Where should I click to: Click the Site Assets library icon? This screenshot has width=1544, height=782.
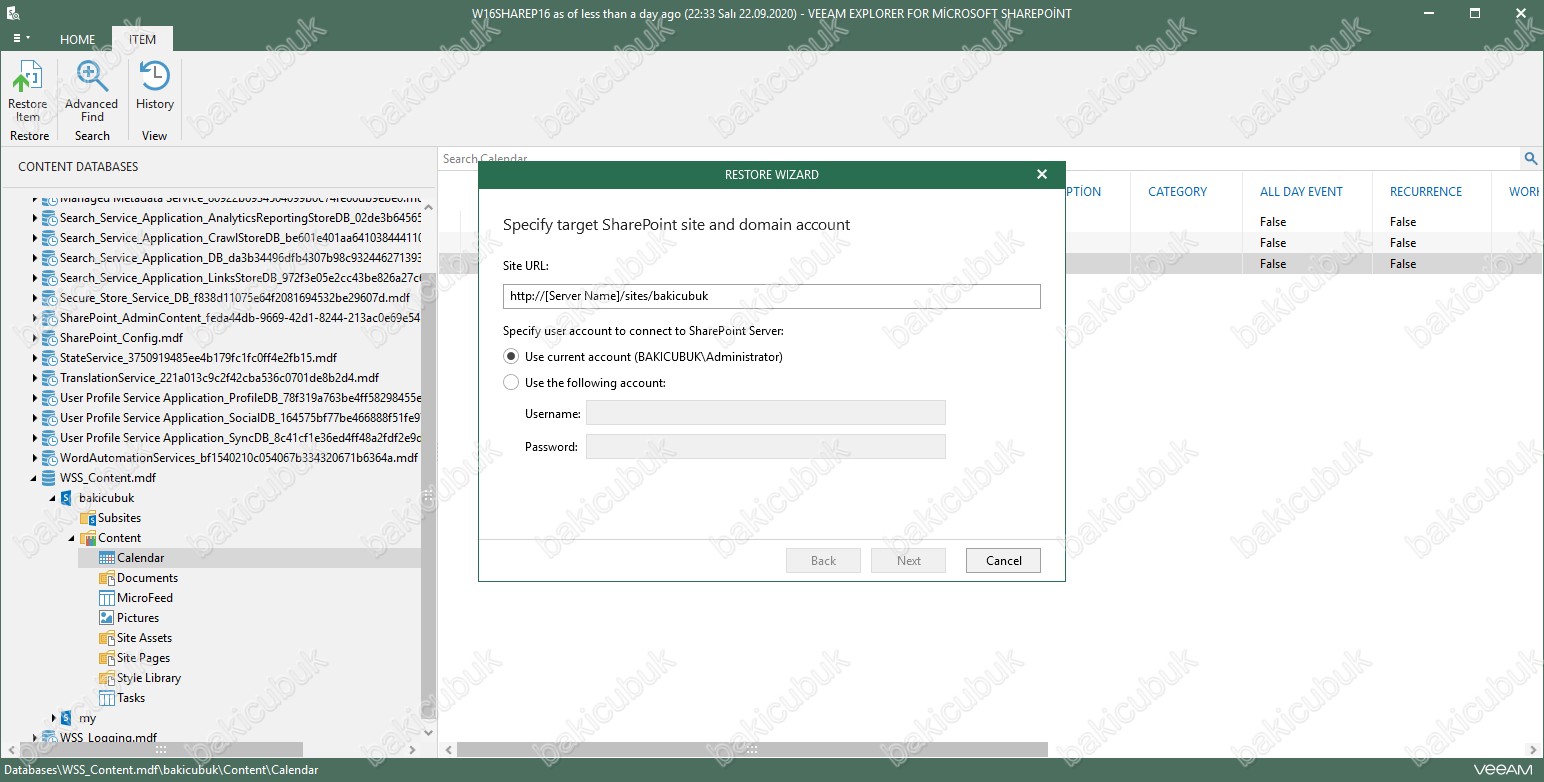click(x=107, y=638)
